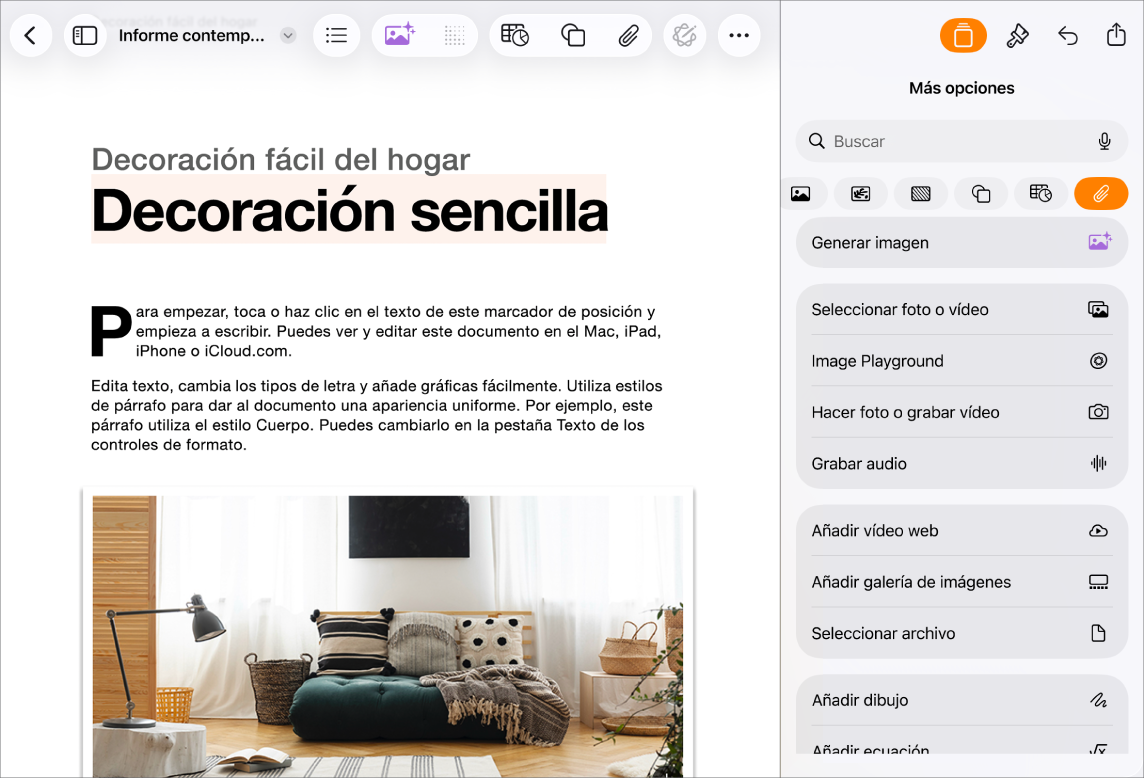The image size is (1144, 779).
Task: Click the 'Informe contemp...' document title
Action: [191, 36]
